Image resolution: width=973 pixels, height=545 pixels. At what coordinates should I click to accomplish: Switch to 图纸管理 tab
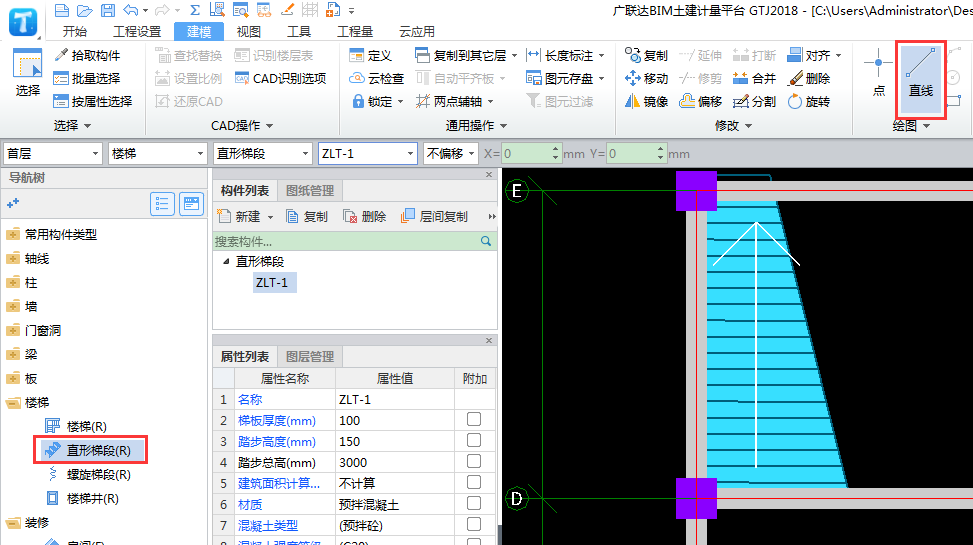310,191
